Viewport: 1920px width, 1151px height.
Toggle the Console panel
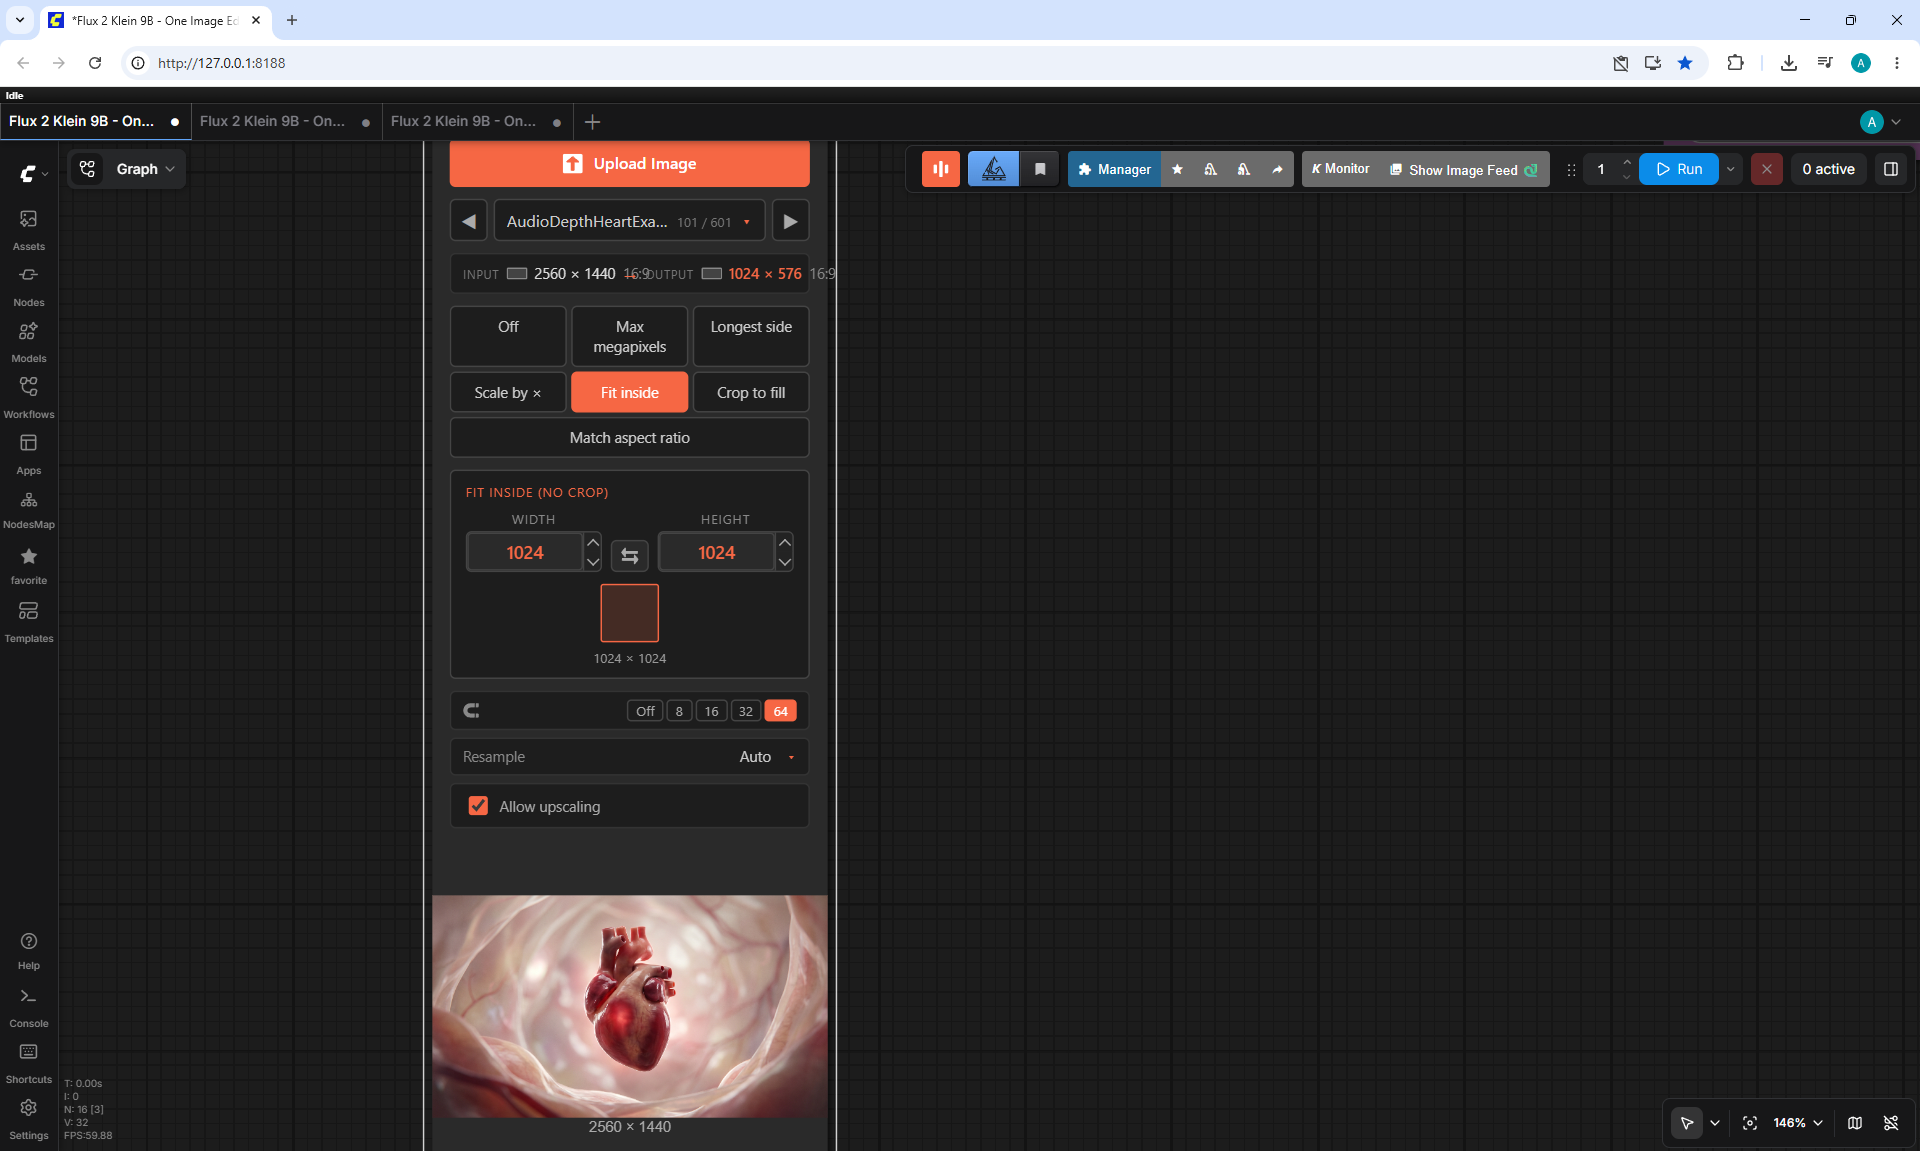pos(29,1007)
